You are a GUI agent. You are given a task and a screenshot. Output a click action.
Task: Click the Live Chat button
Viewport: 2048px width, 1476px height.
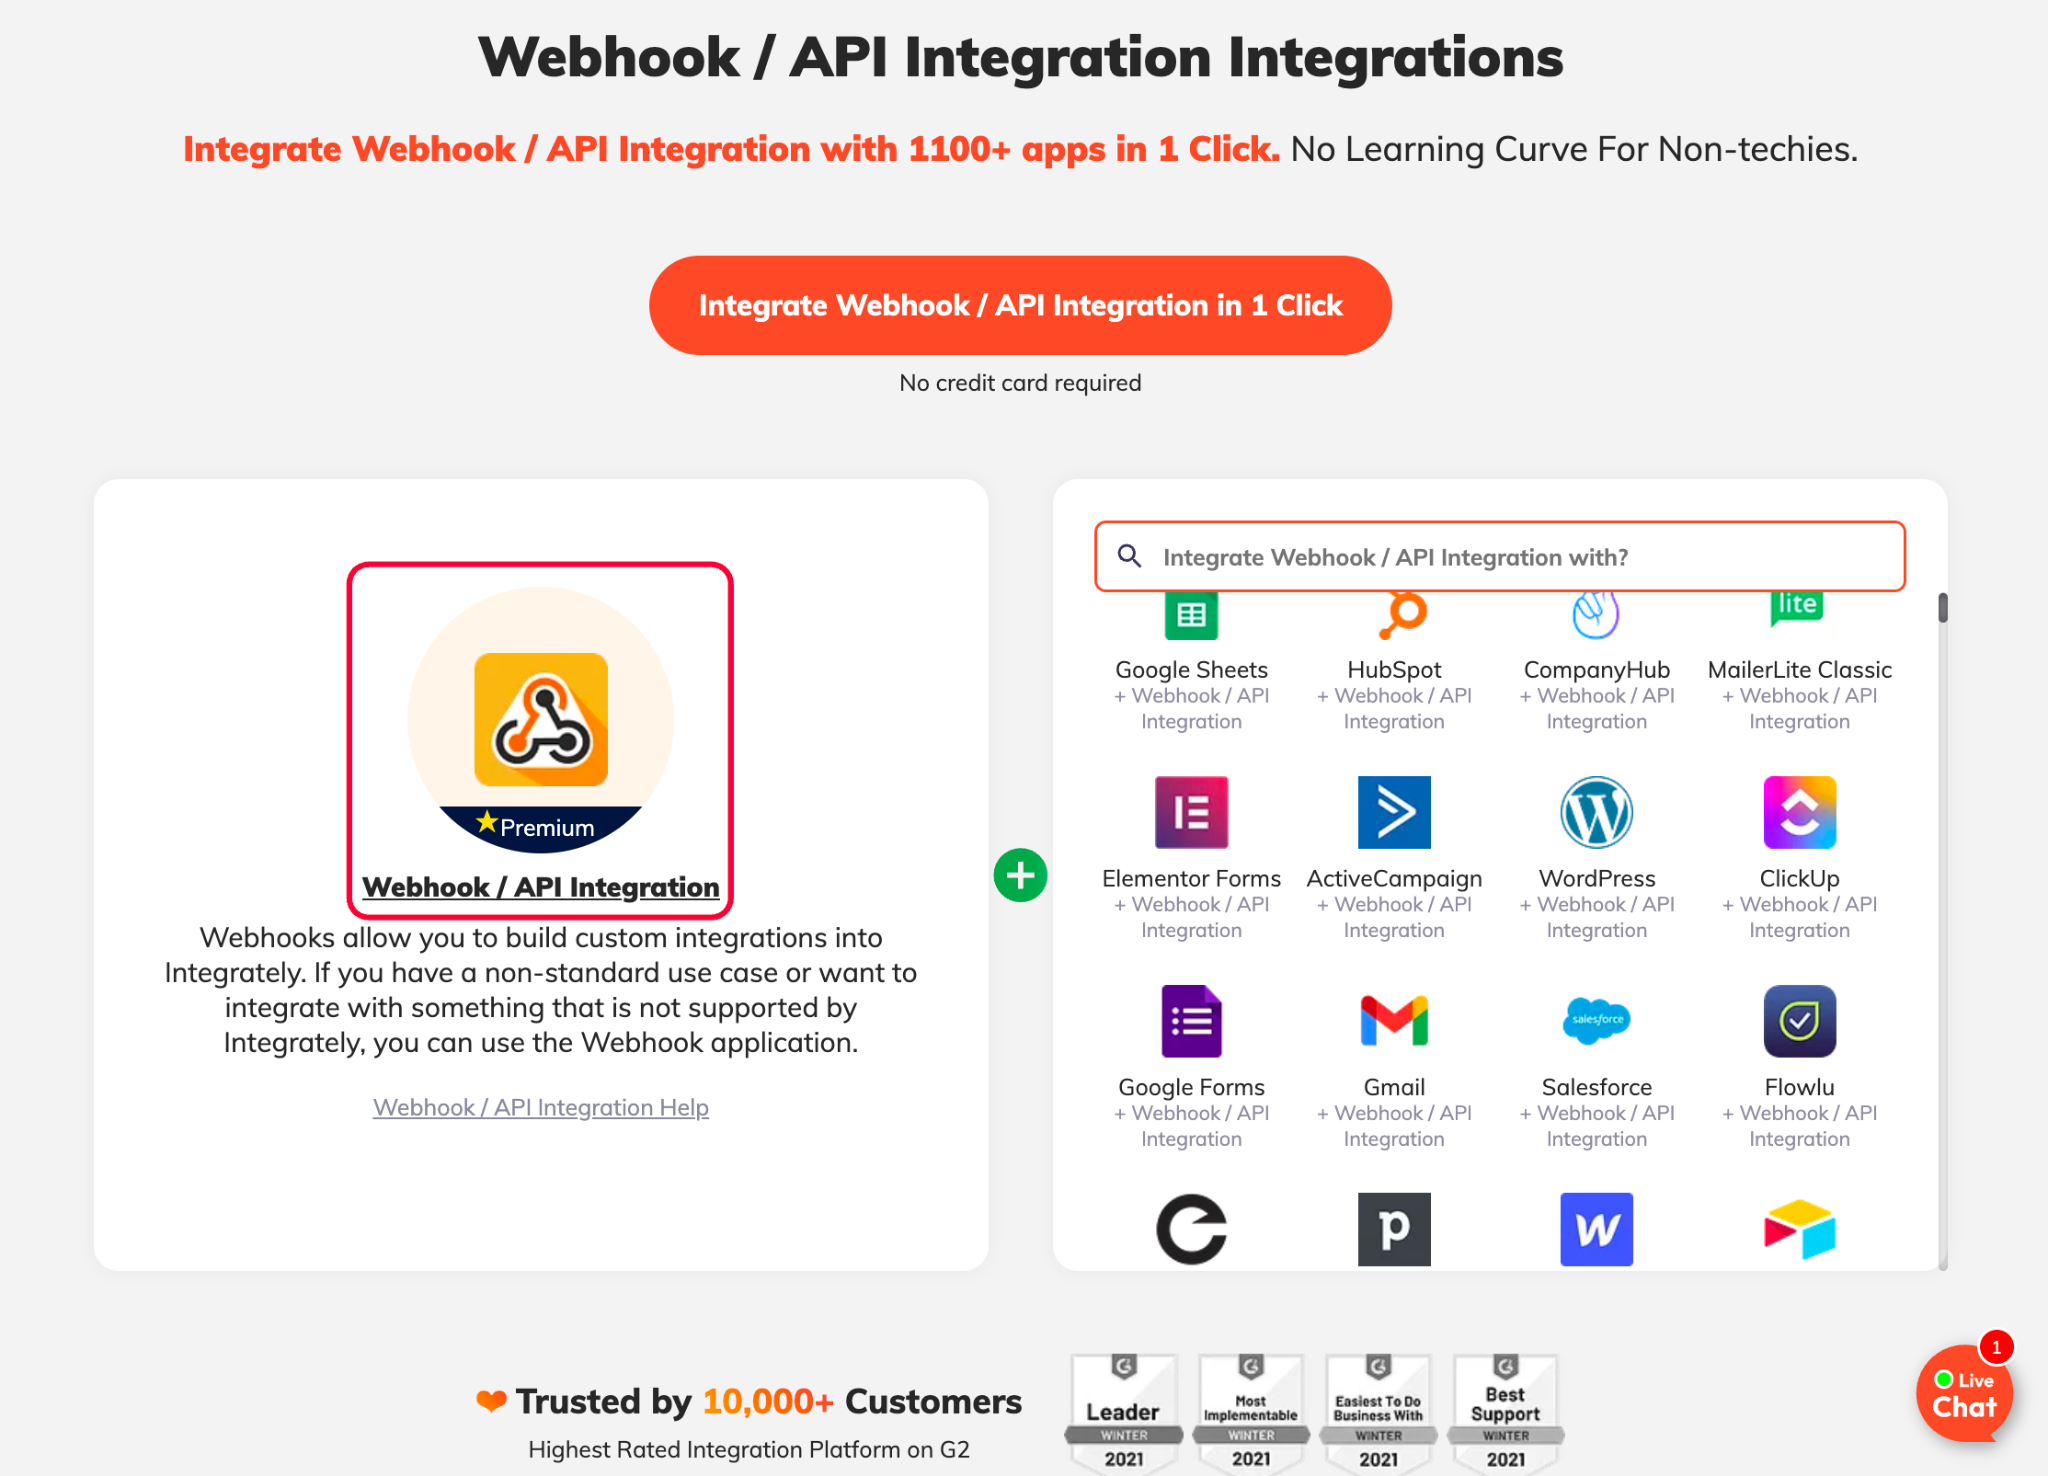point(1970,1395)
